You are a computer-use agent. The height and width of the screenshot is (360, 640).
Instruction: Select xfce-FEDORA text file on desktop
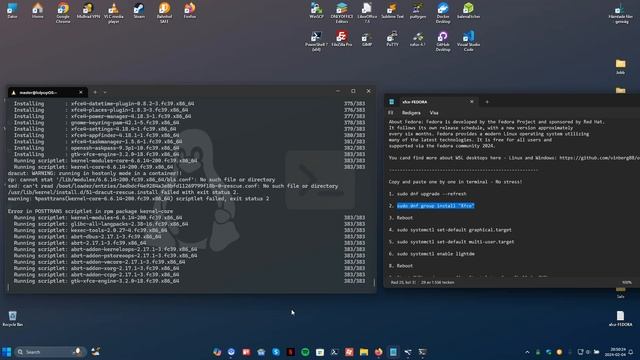pyautogui.click(x=620, y=318)
